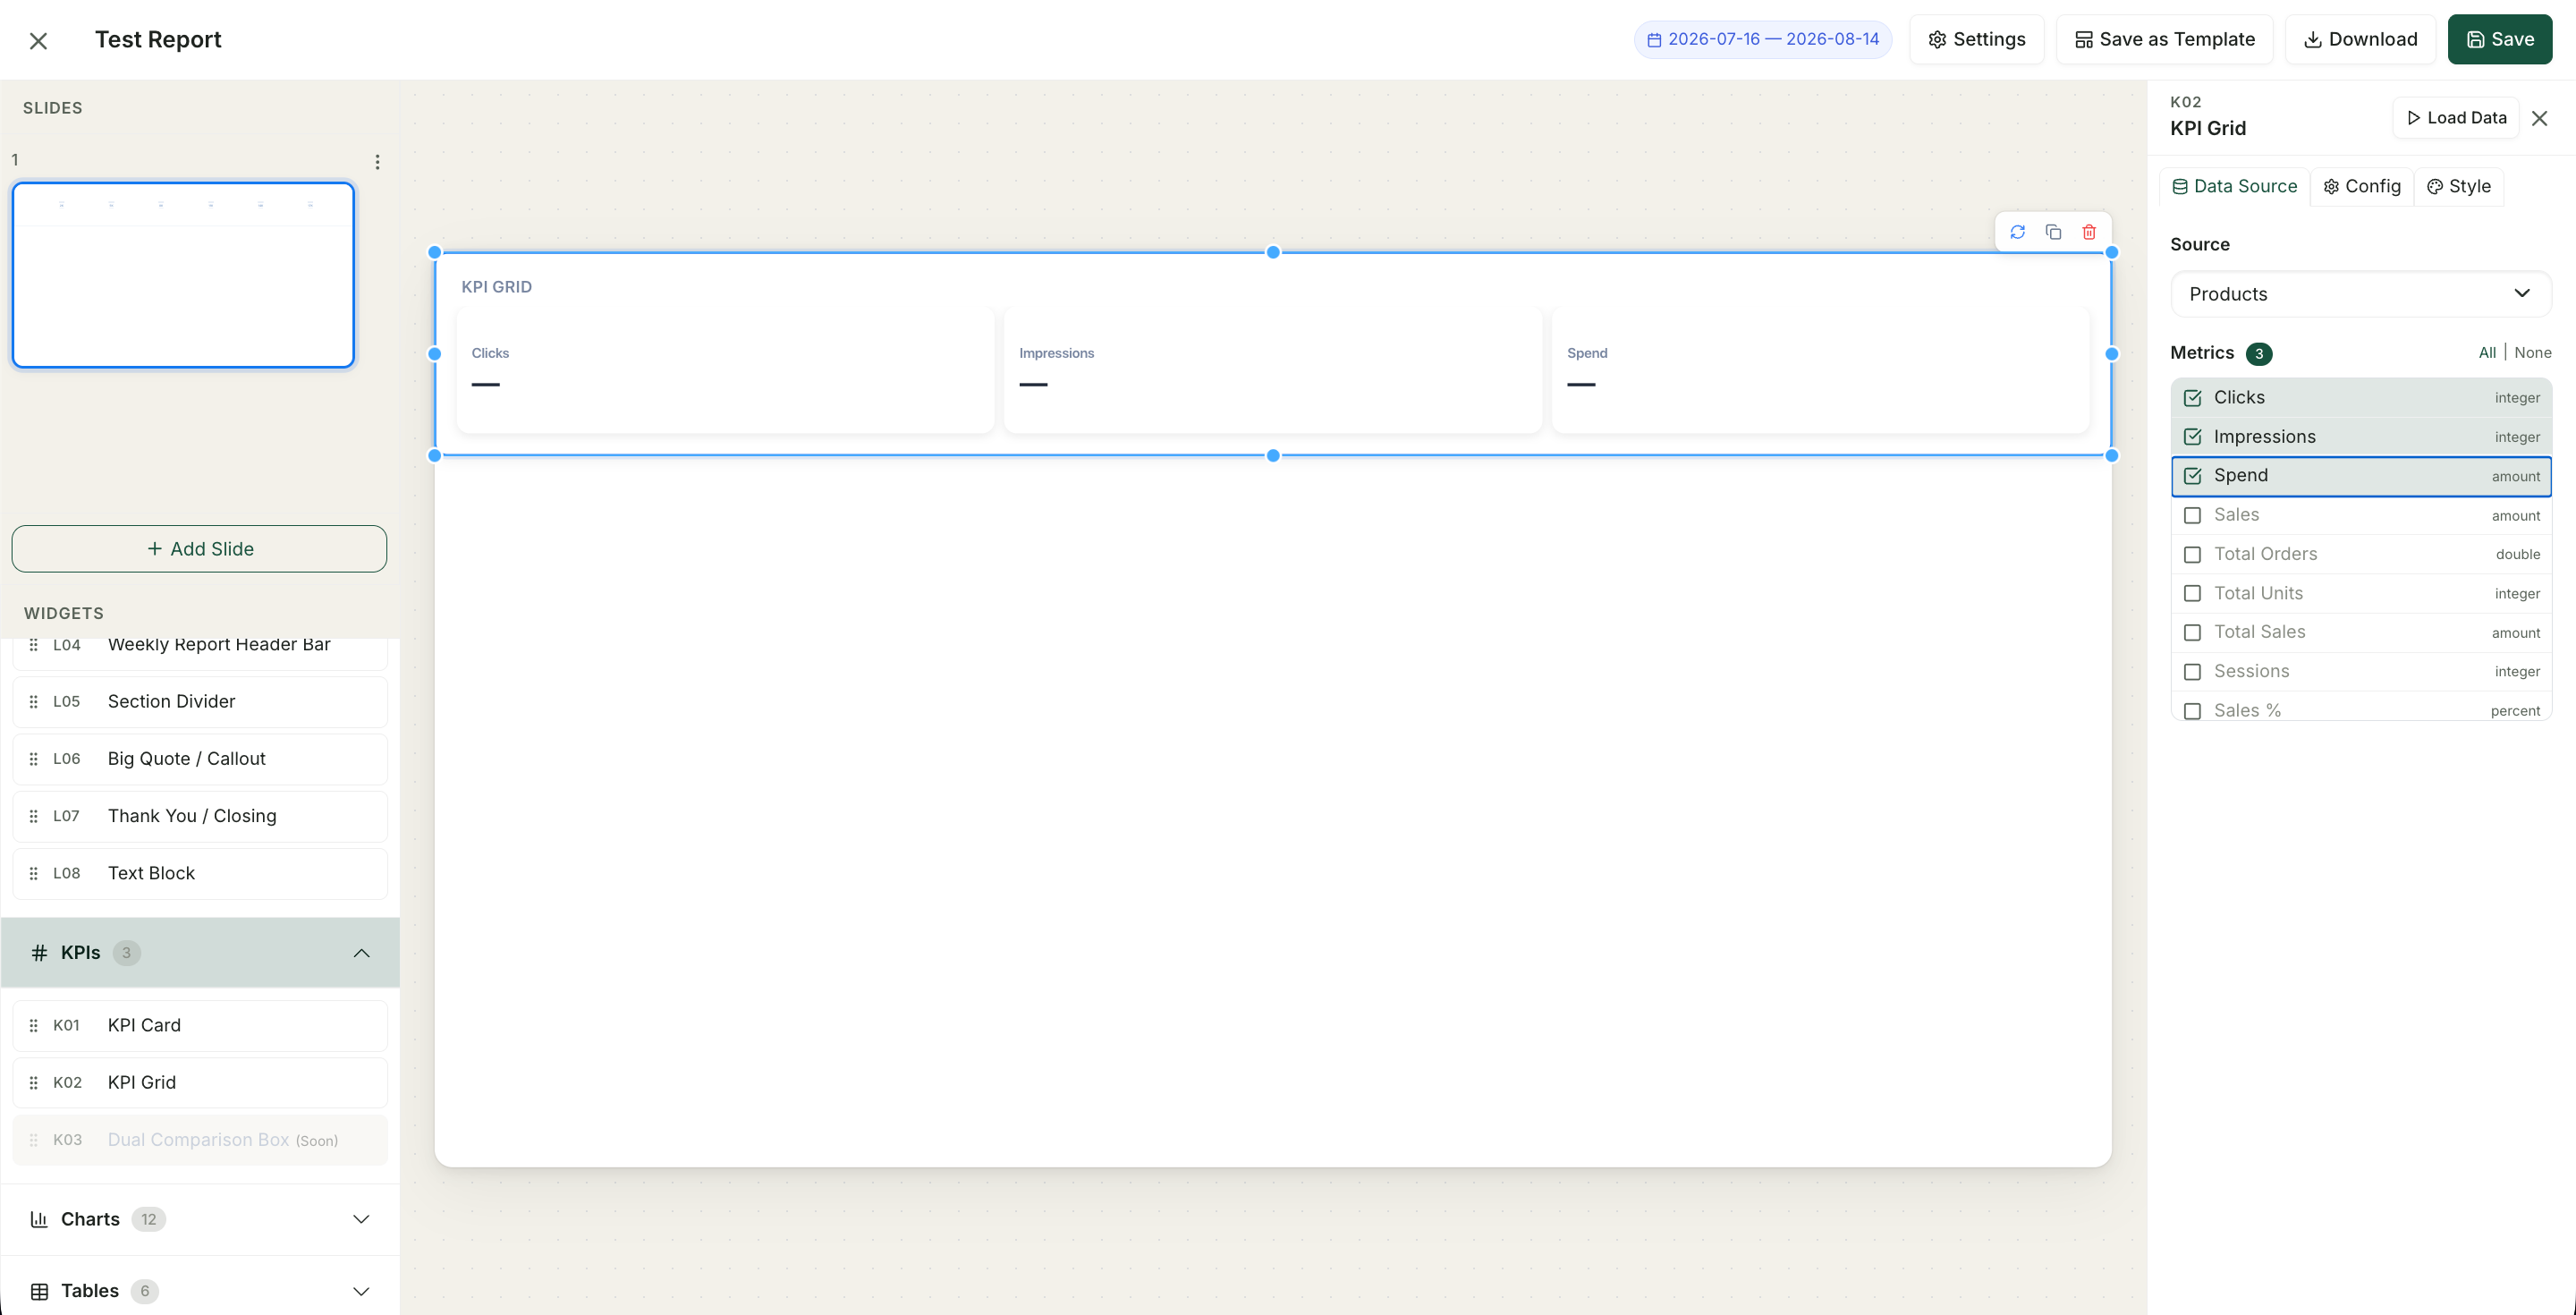The height and width of the screenshot is (1315, 2576).
Task: Open report Settings
Action: point(1977,40)
